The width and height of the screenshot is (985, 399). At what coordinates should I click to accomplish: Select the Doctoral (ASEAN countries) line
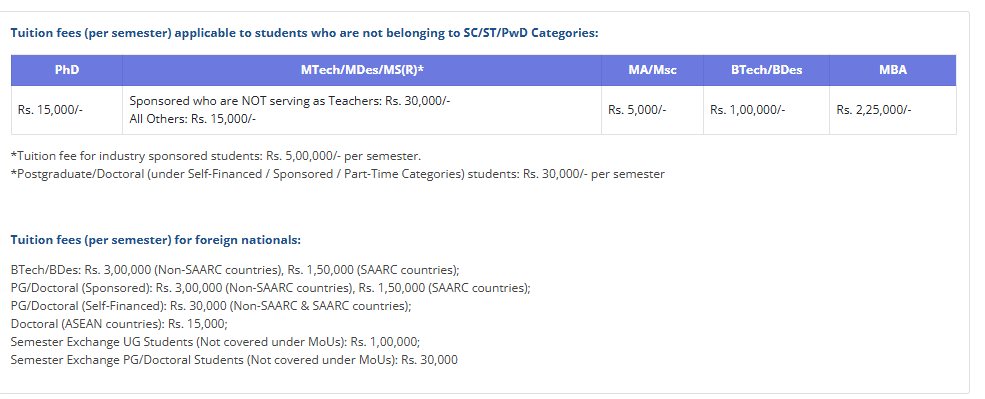pyautogui.click(x=119, y=324)
